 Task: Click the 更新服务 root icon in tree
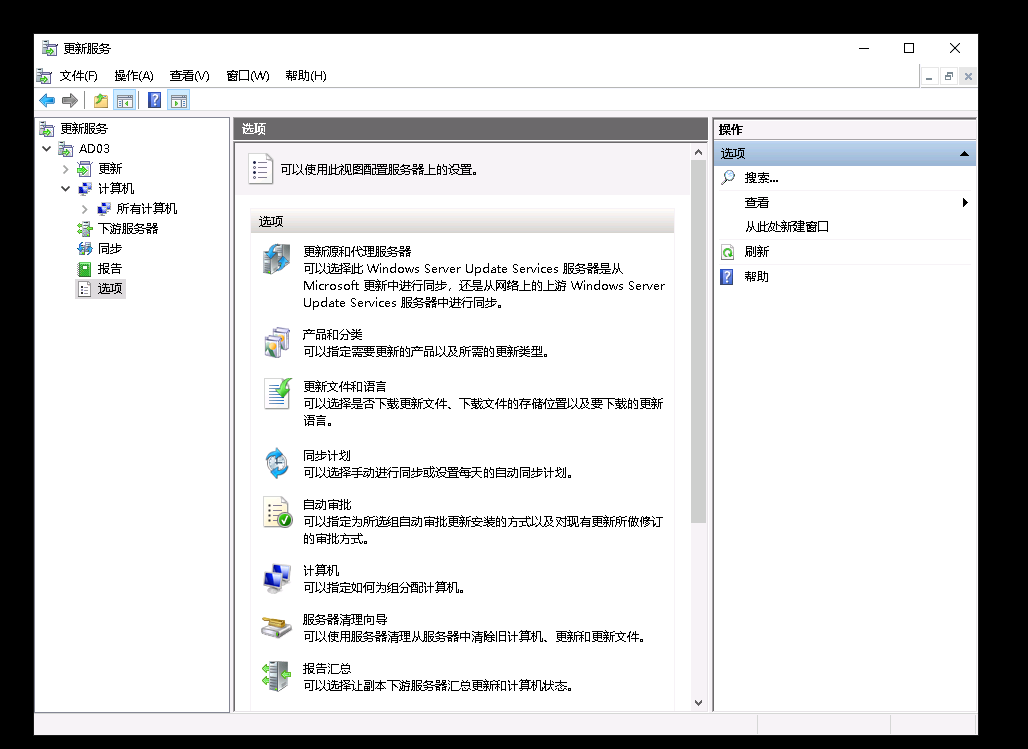tap(47, 129)
